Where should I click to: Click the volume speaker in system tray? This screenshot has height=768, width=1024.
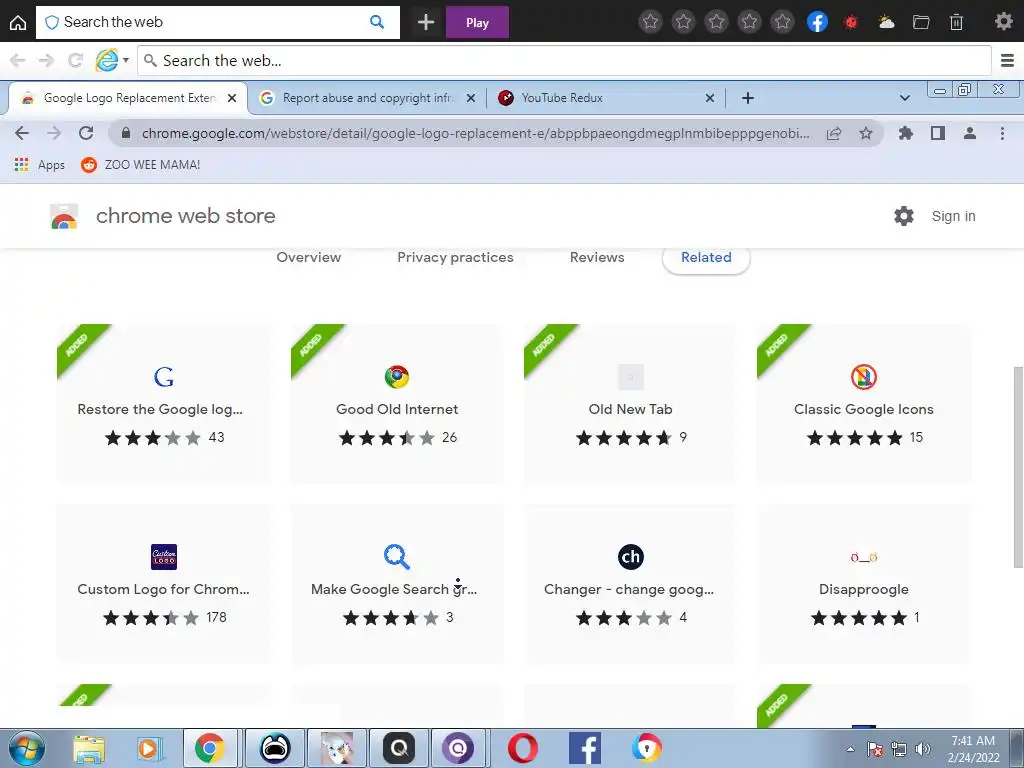pos(923,749)
